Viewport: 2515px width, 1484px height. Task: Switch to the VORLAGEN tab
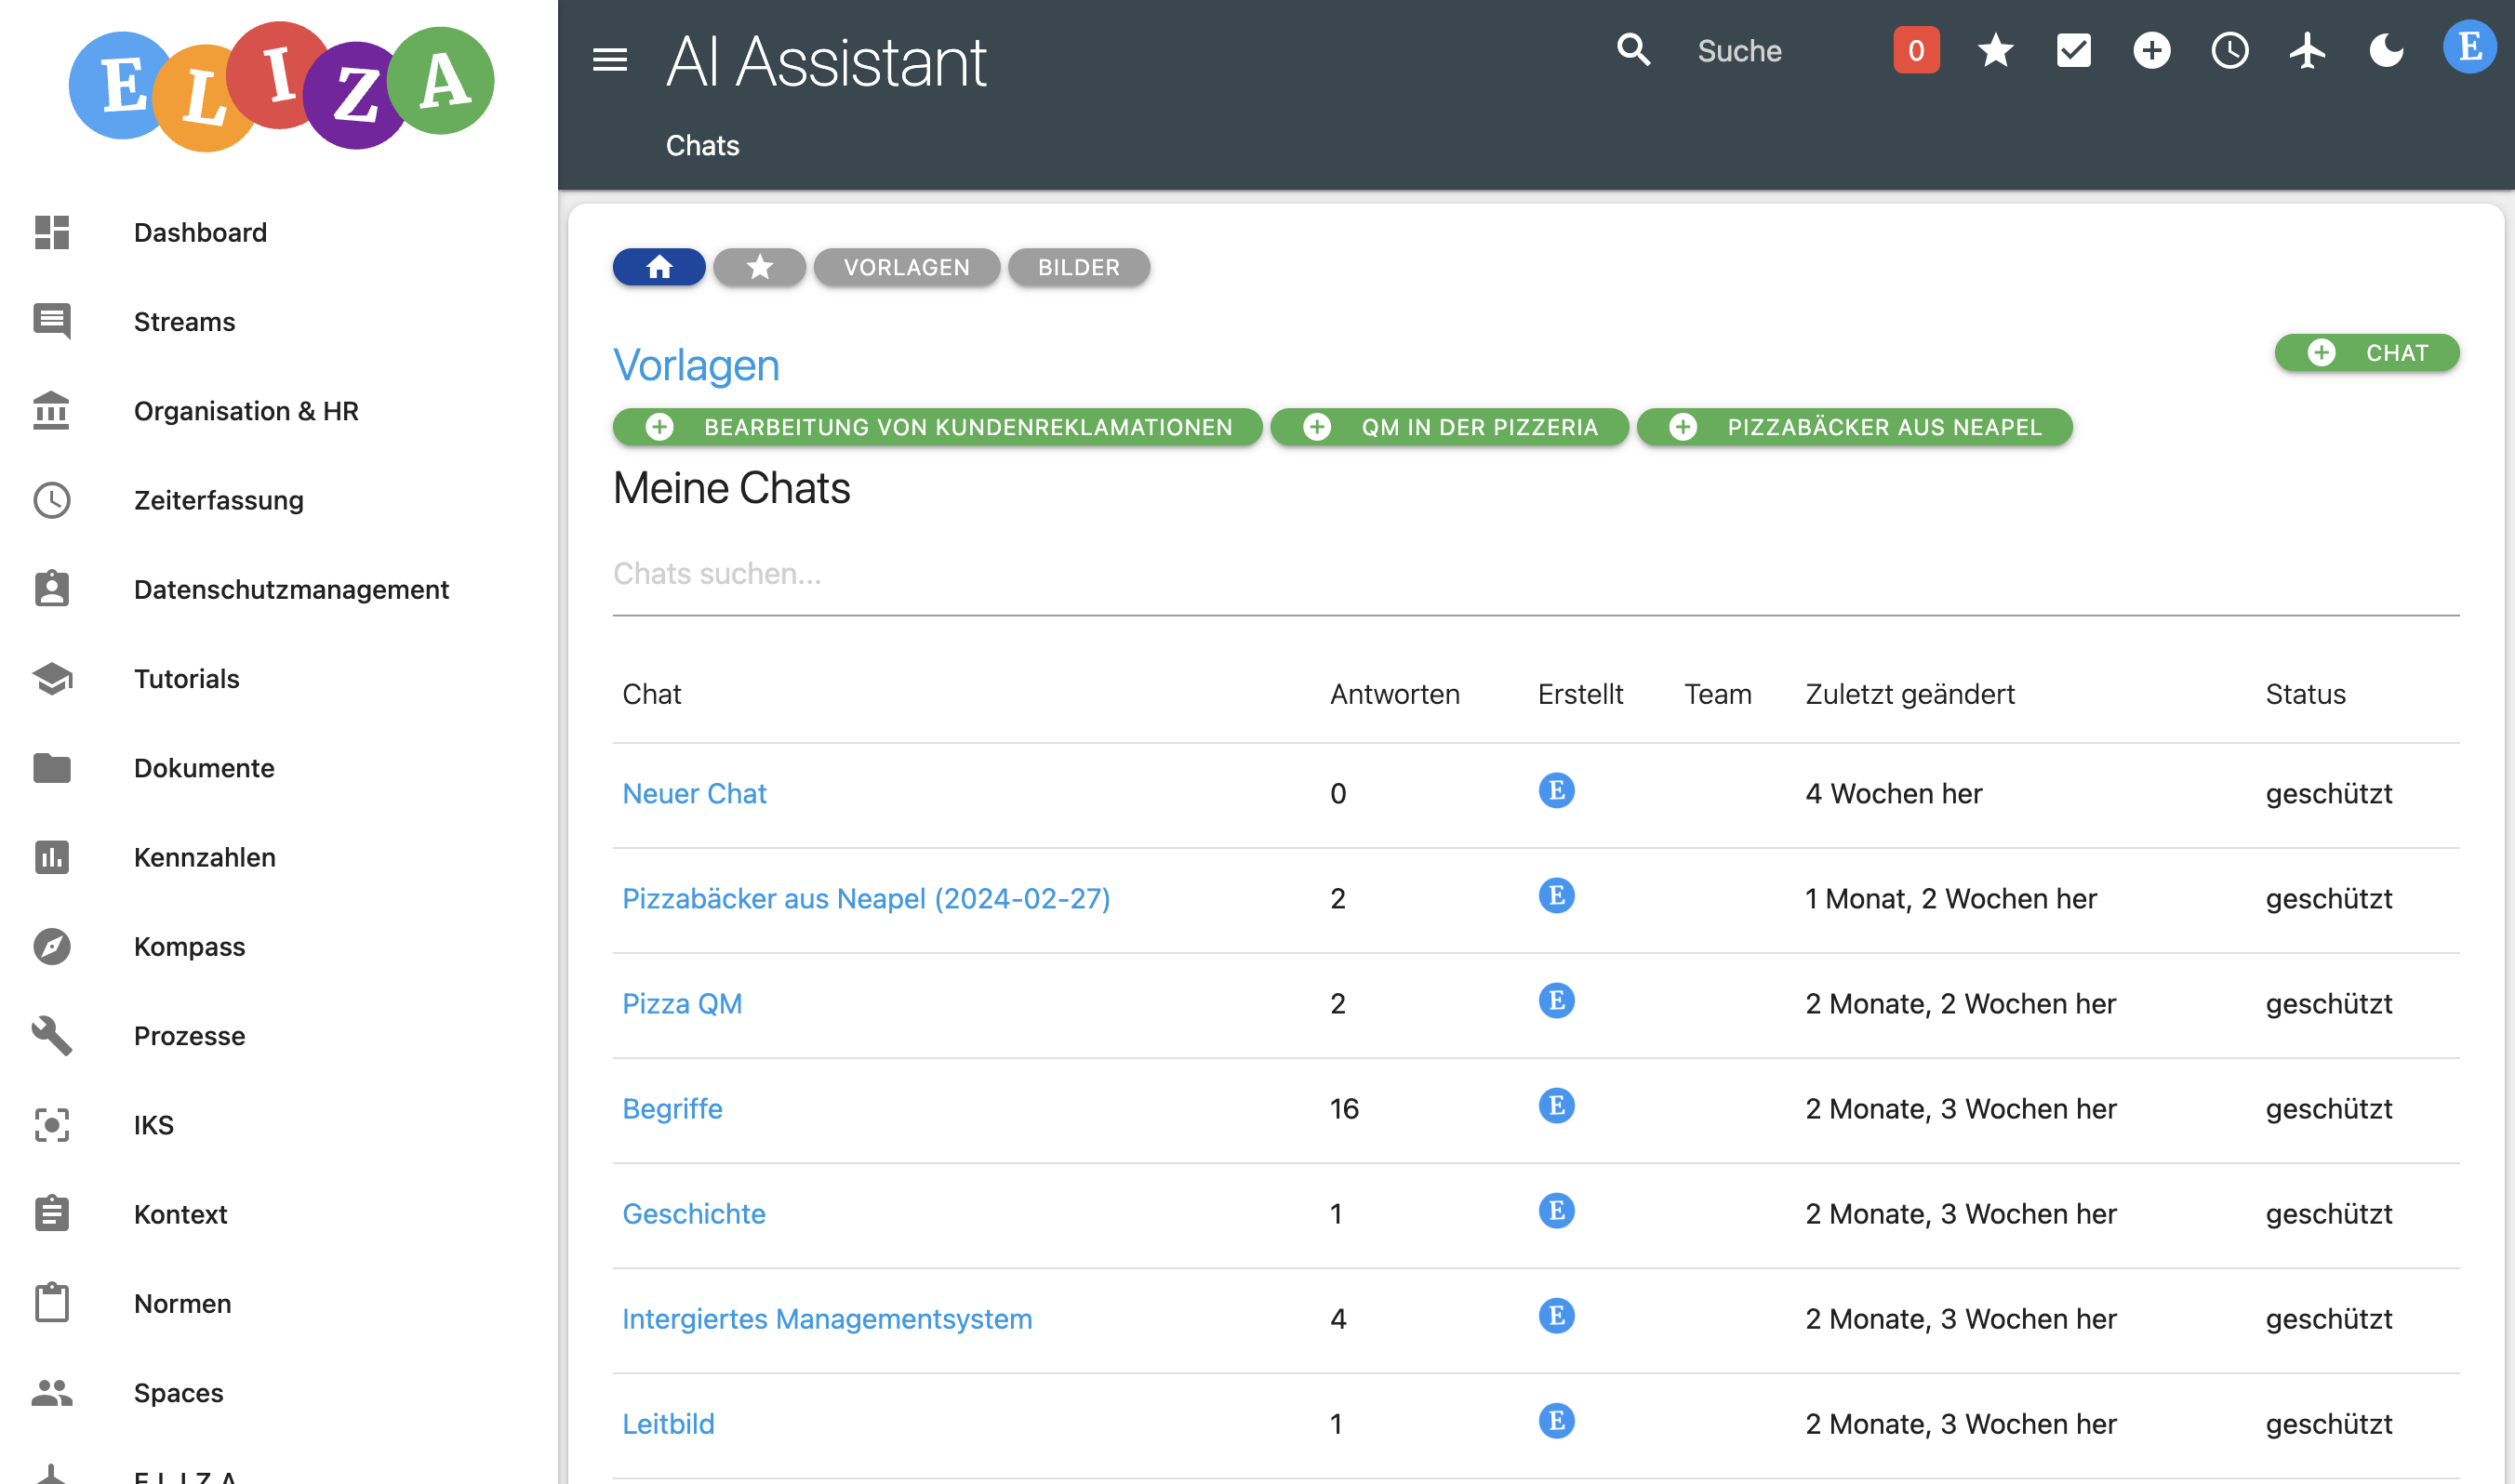pos(906,267)
